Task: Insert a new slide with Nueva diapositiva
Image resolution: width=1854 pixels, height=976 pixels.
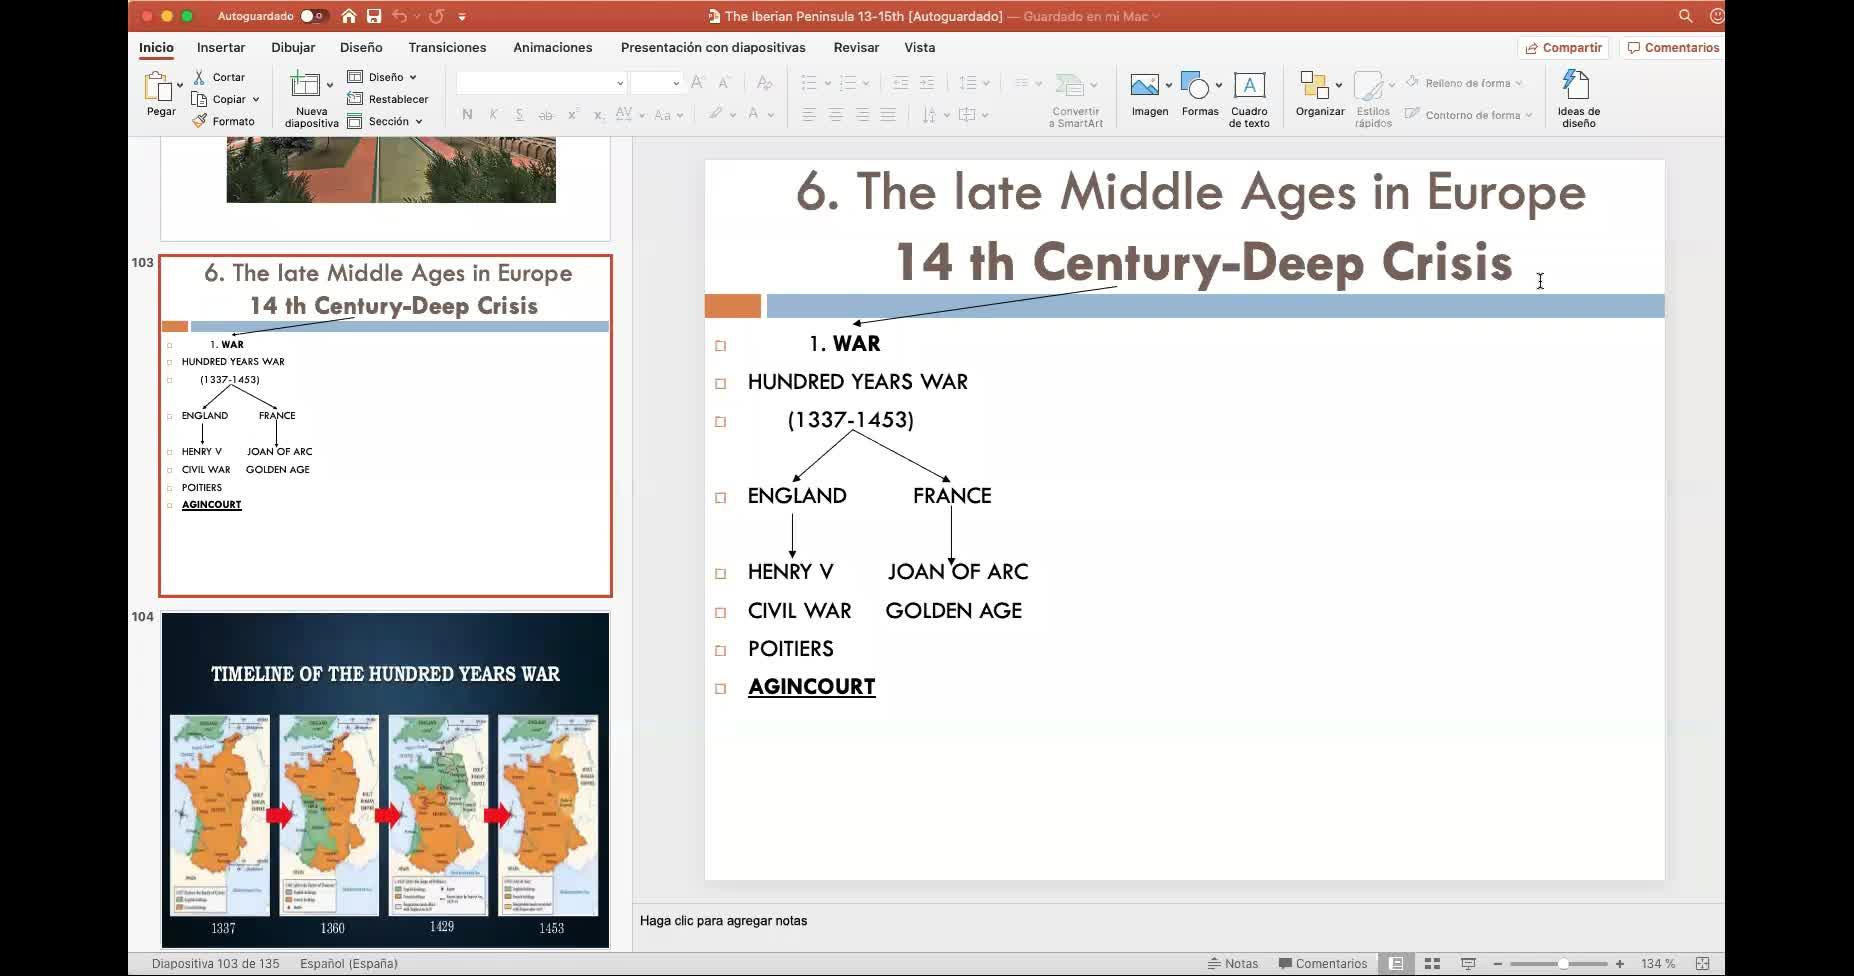Action: pos(305,86)
